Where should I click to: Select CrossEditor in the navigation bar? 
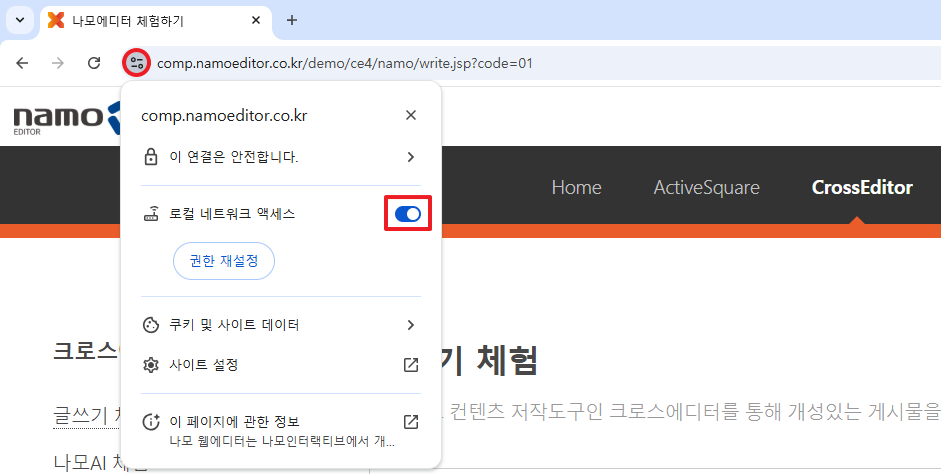[x=861, y=188]
